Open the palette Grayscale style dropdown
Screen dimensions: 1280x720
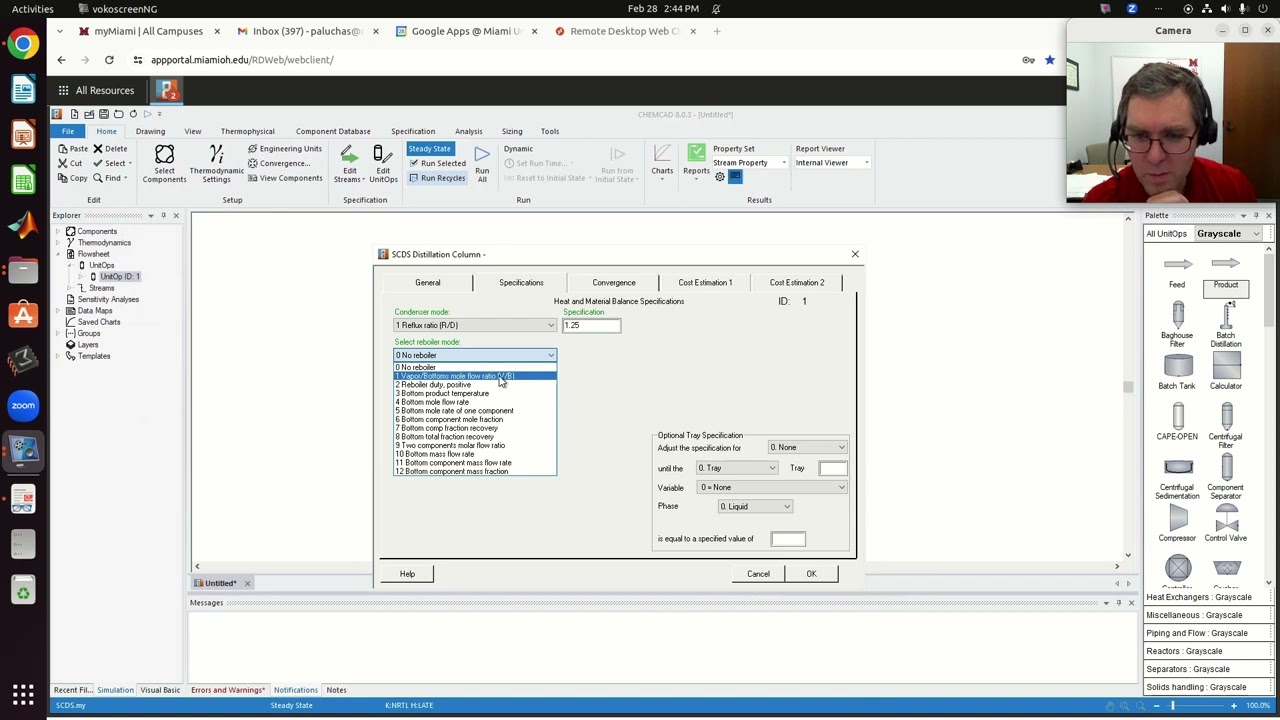(x=1229, y=234)
